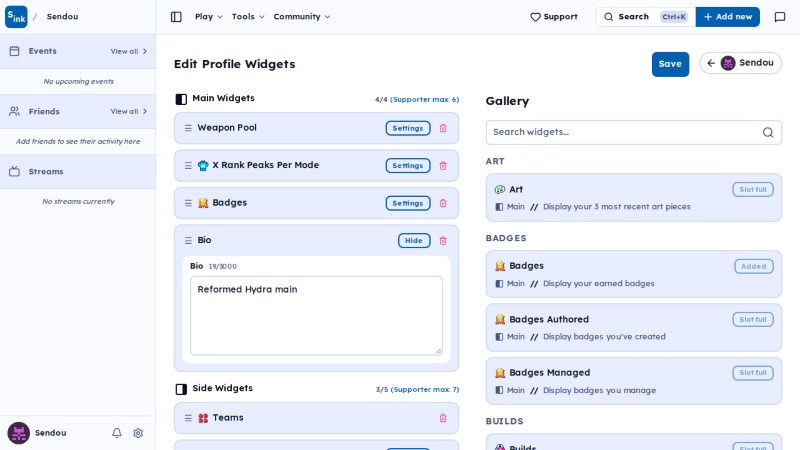Click Supporter max link under Side Widgets
This screenshot has width=800, height=450.
pyautogui.click(x=424, y=389)
